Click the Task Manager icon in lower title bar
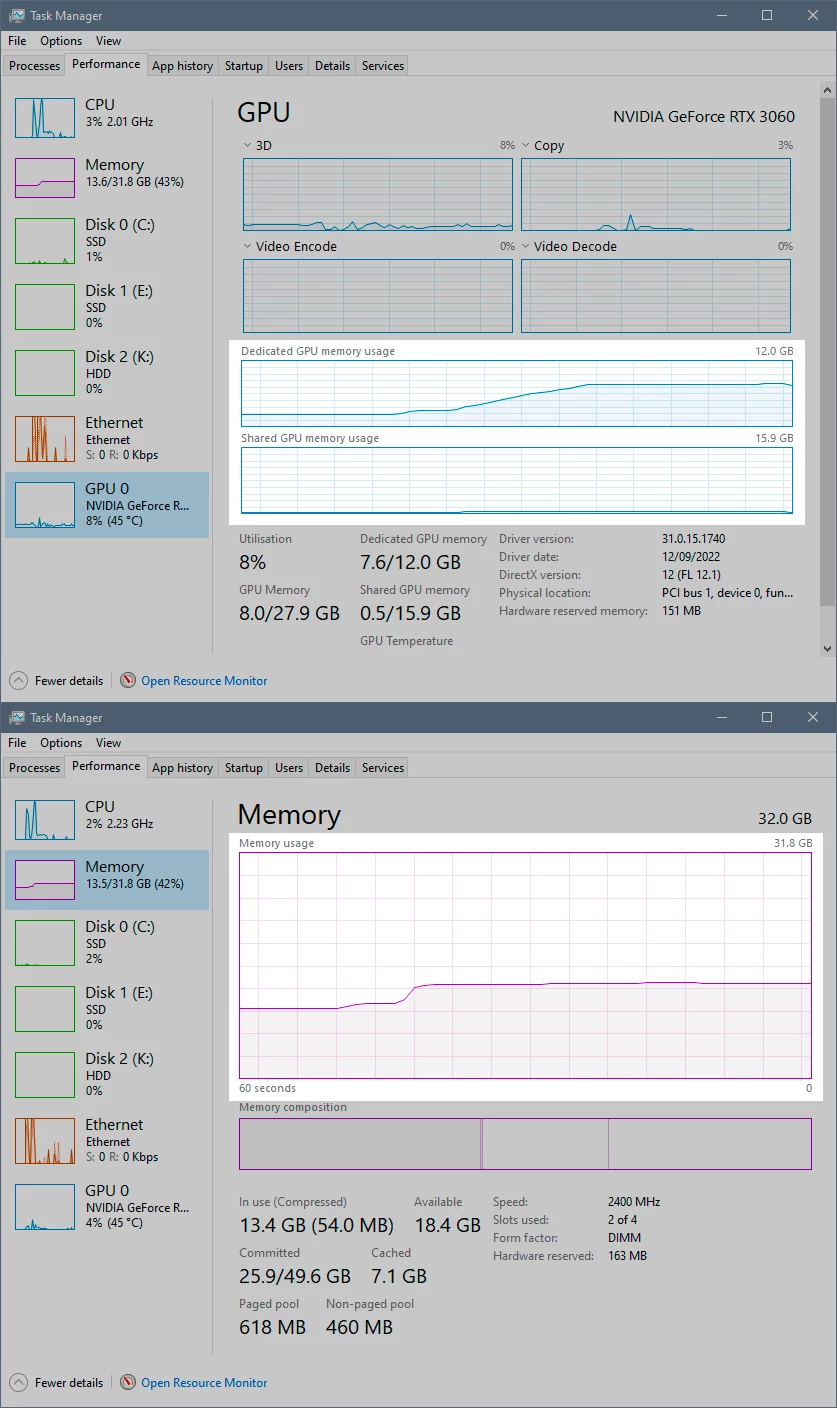The width and height of the screenshot is (837, 1408). (17, 718)
